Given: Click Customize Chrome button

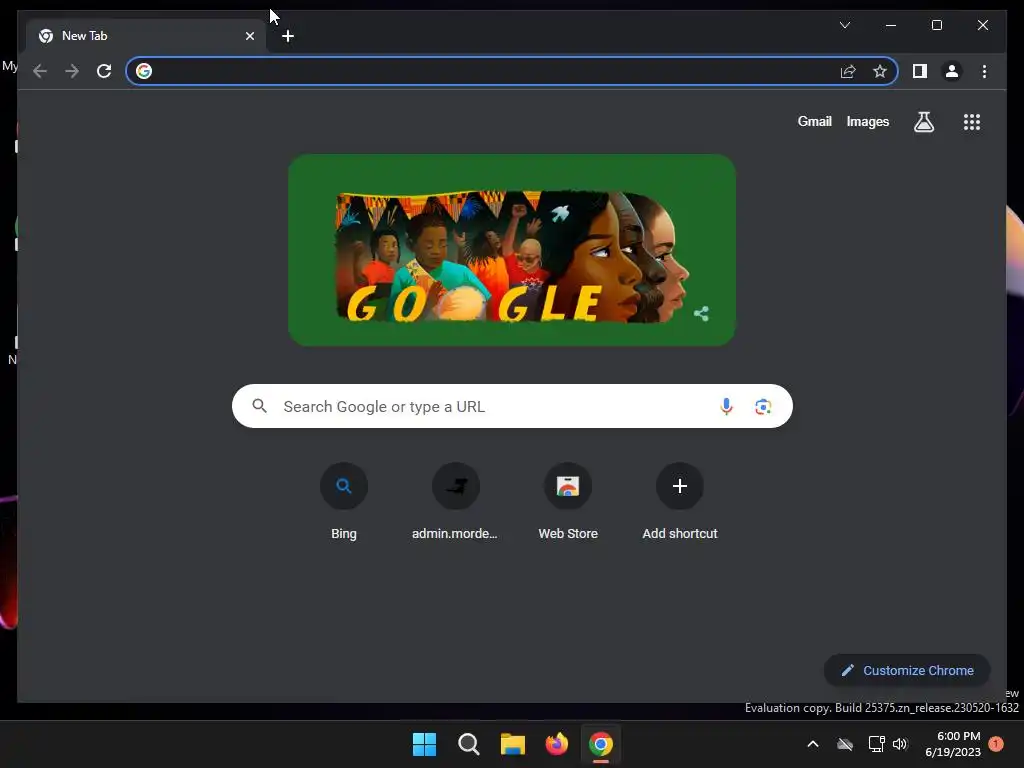Looking at the screenshot, I should pyautogui.click(x=907, y=671).
